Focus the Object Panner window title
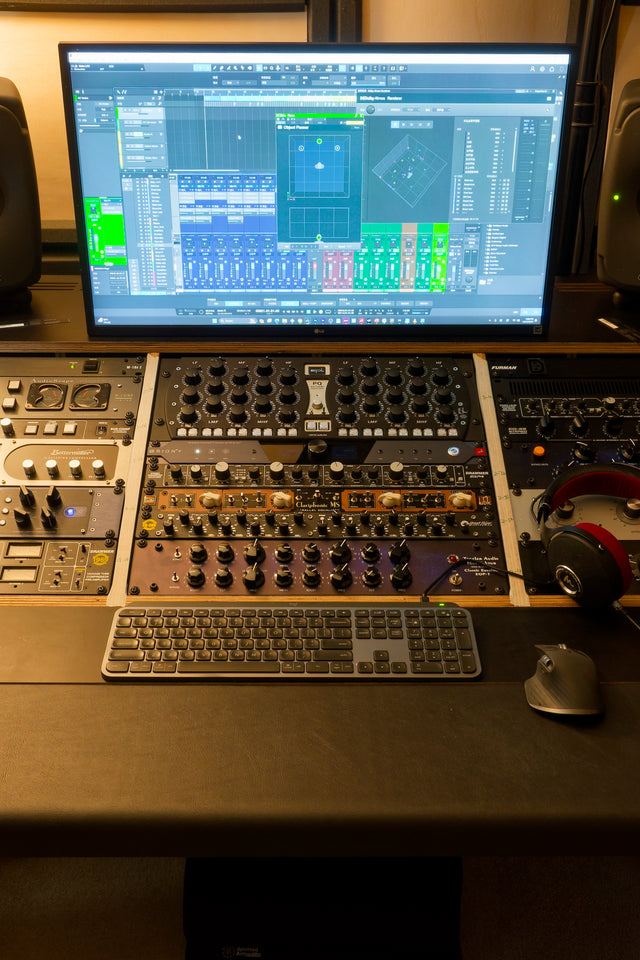Screen dimensions: 640x960 296,127
